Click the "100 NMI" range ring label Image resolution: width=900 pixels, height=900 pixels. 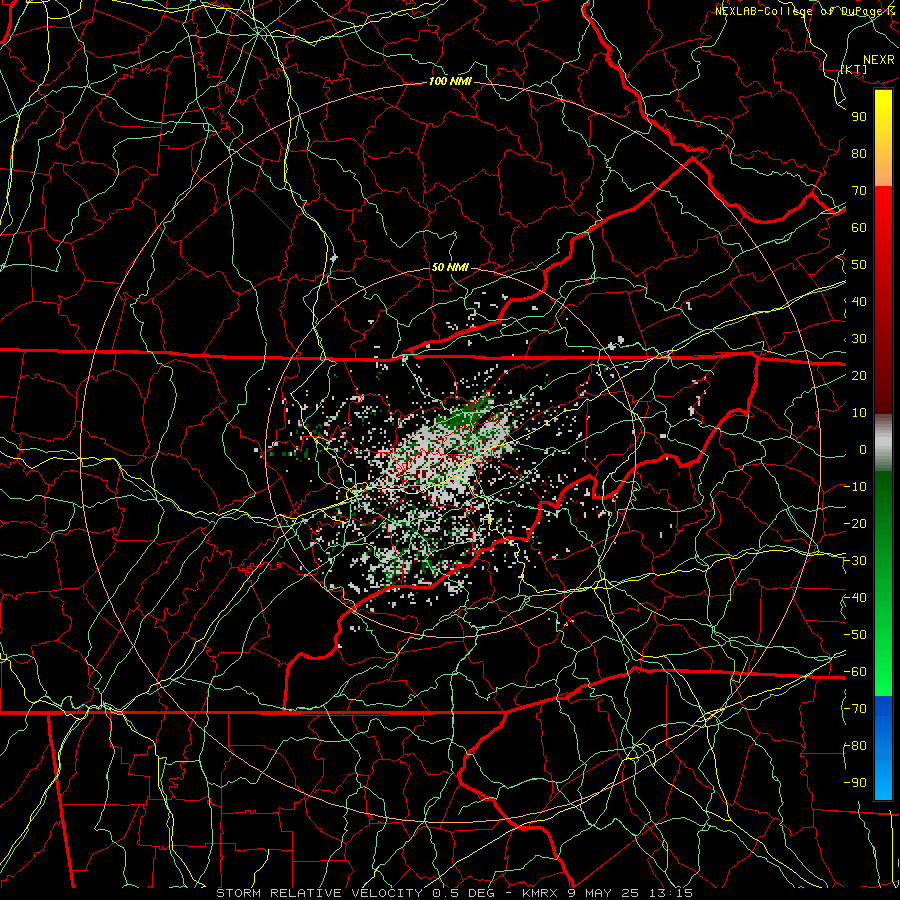[x=450, y=82]
